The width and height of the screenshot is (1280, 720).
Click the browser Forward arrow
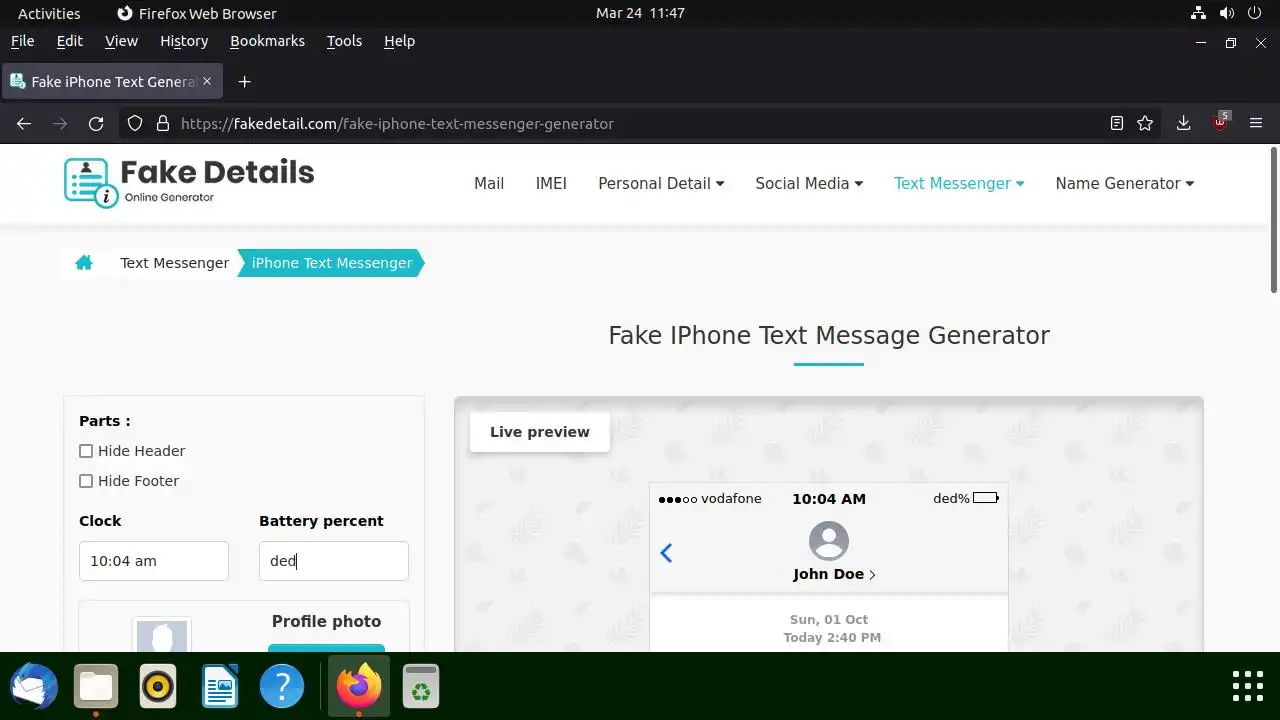60,124
